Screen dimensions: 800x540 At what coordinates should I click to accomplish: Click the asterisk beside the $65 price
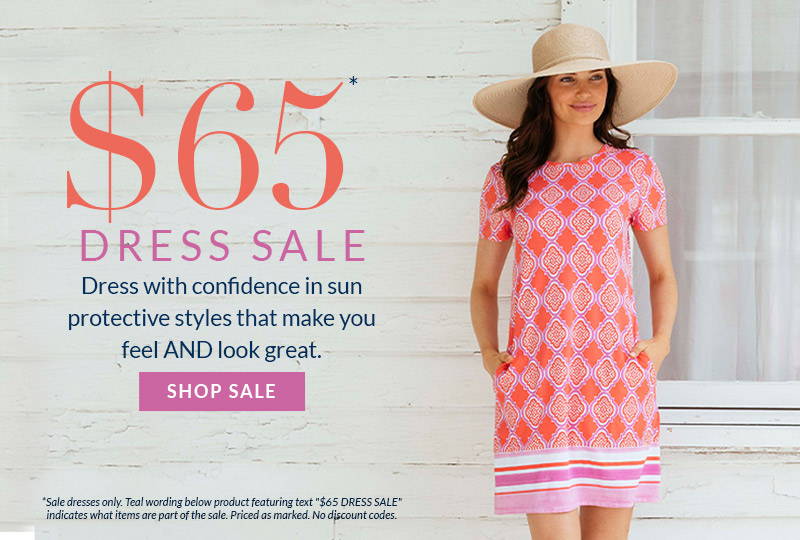point(353,82)
